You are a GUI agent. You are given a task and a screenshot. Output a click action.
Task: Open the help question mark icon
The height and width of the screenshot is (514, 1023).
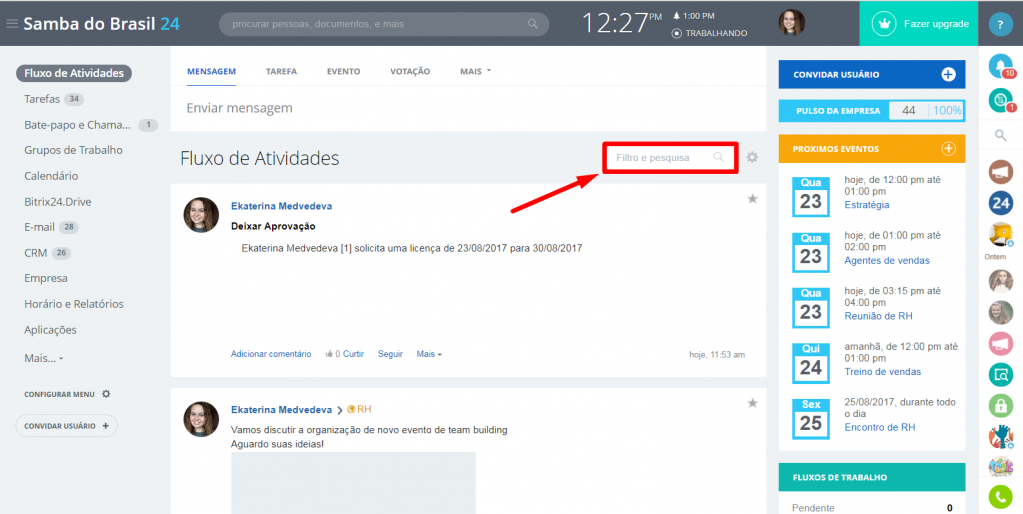1000,24
